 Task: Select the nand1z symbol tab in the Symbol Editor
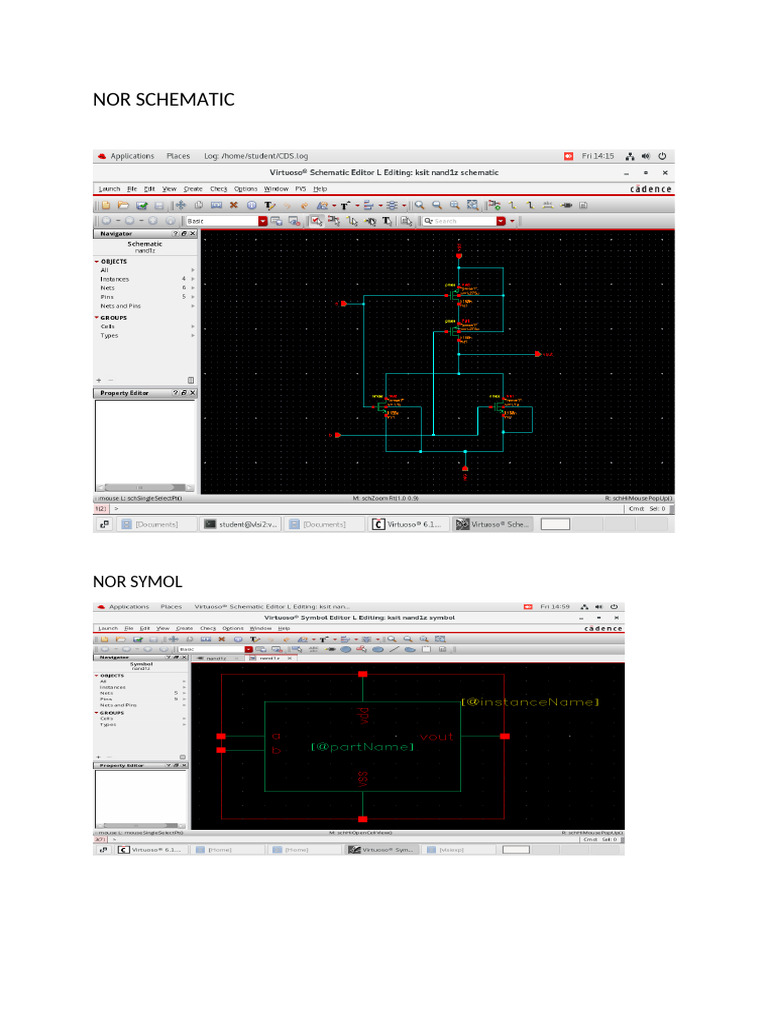(x=270, y=658)
